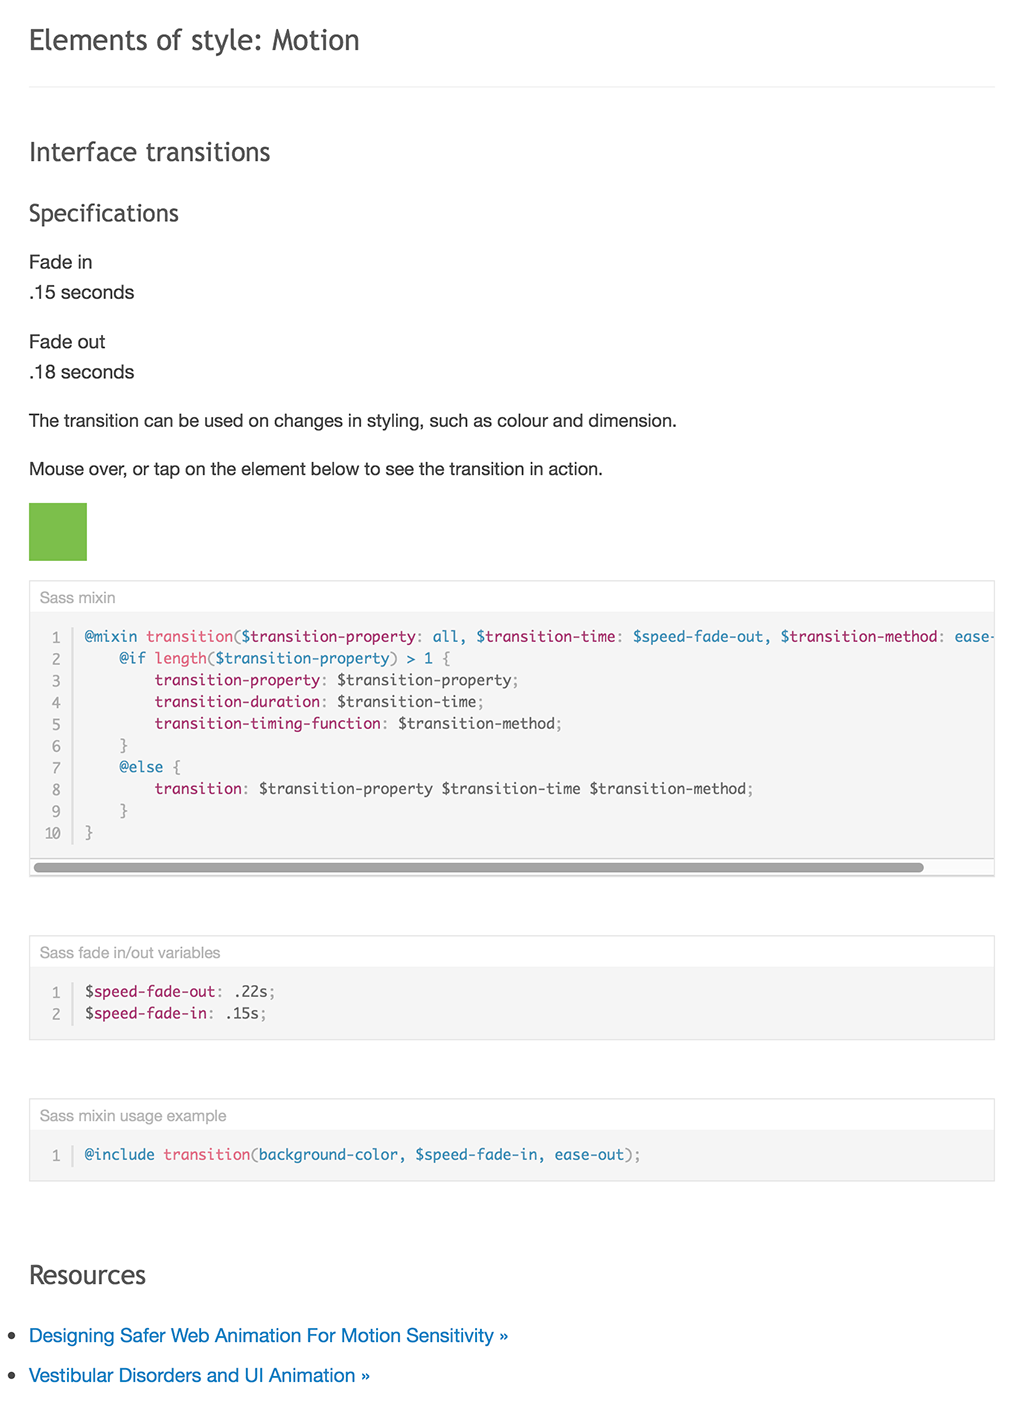Click the transition-timing-function code line
Viewport: 1024px width, 1411px height.
pyautogui.click(x=358, y=723)
